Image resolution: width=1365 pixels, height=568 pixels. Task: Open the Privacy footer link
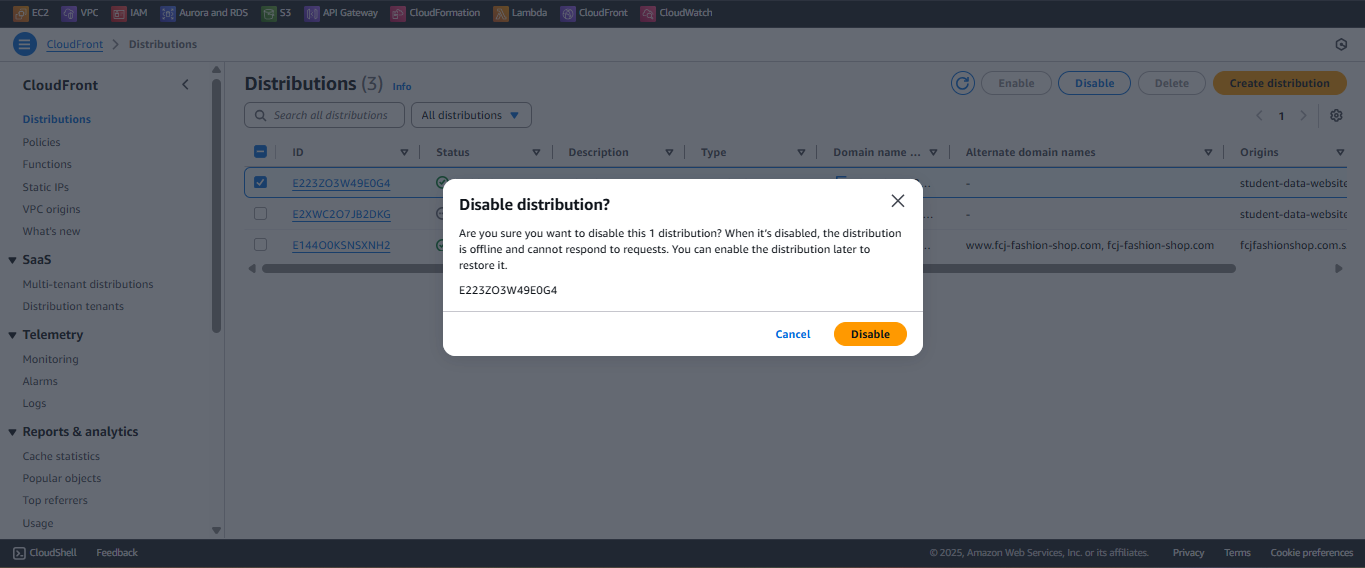pos(1188,553)
